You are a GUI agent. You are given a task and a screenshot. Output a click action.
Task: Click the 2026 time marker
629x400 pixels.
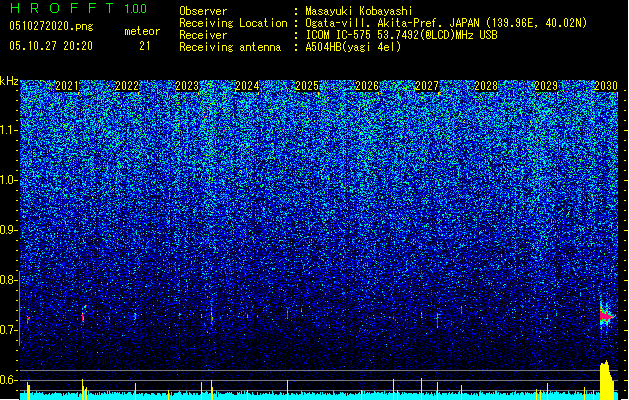pos(367,86)
